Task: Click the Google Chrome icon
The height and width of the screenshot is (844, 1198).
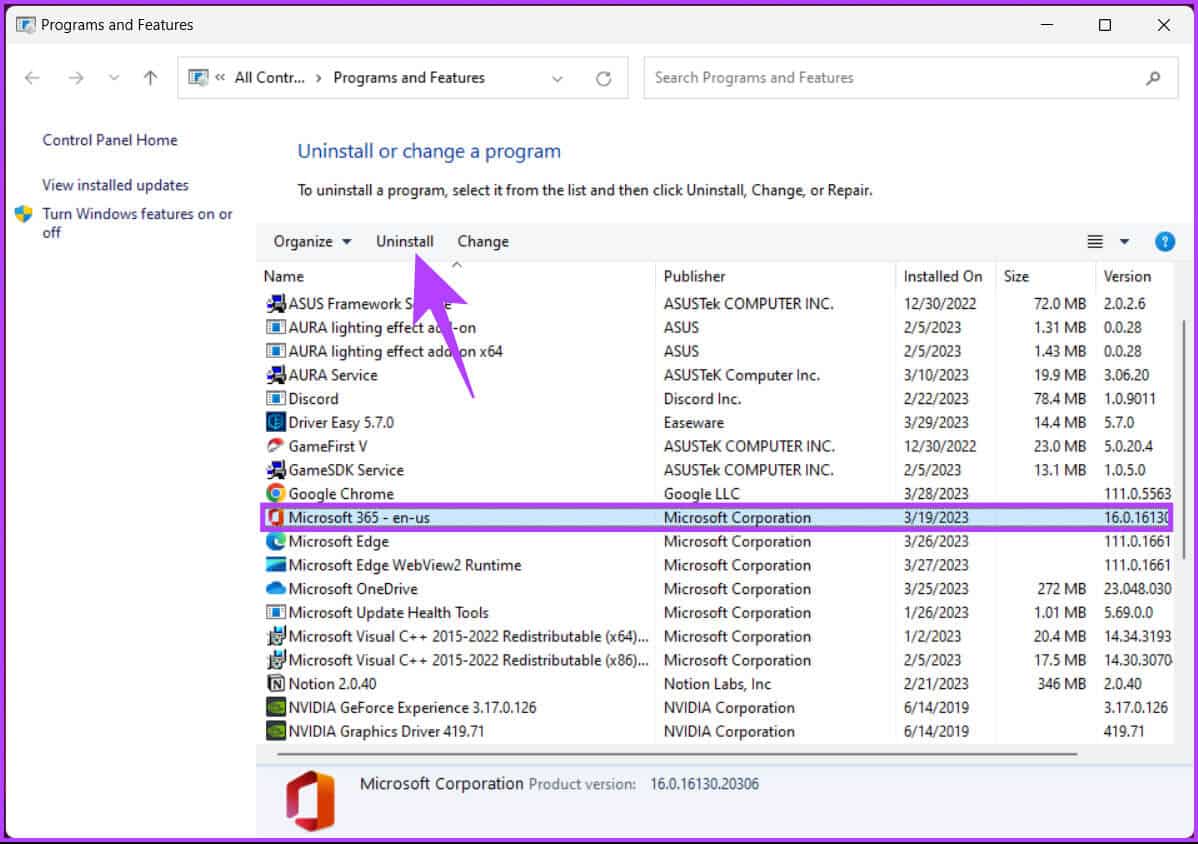Action: pos(276,493)
